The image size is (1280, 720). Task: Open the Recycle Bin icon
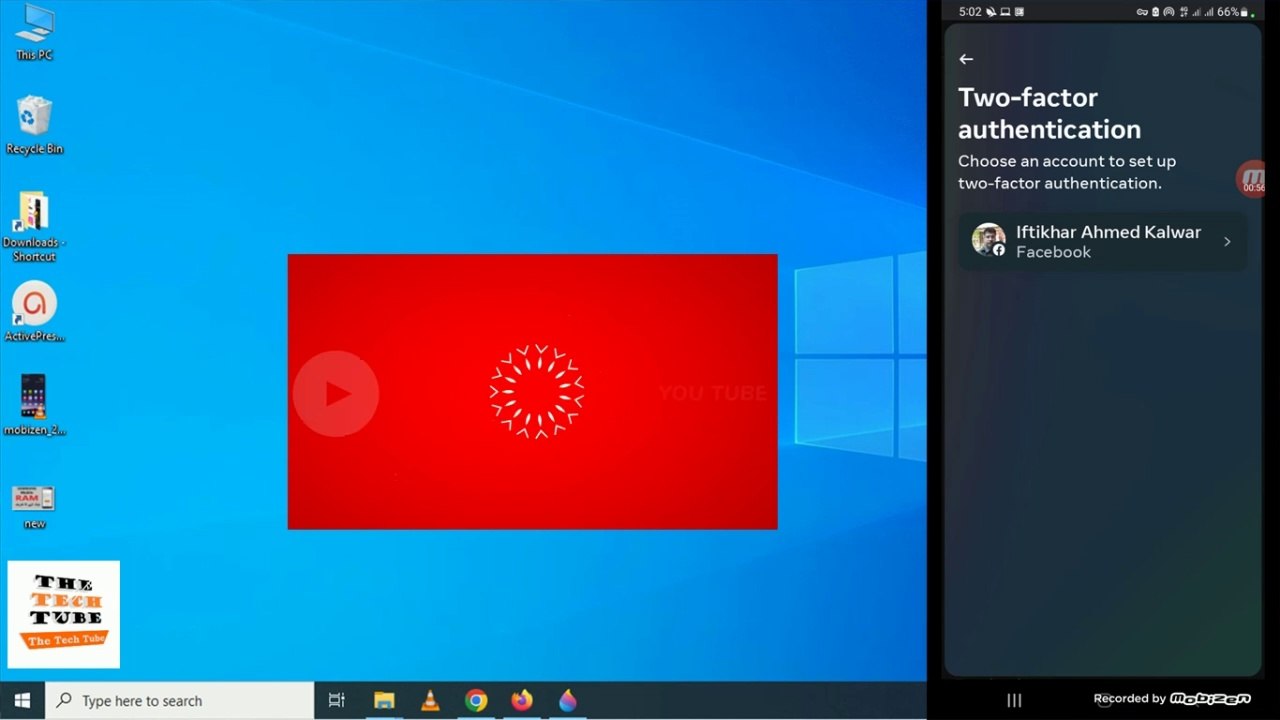[x=34, y=125]
